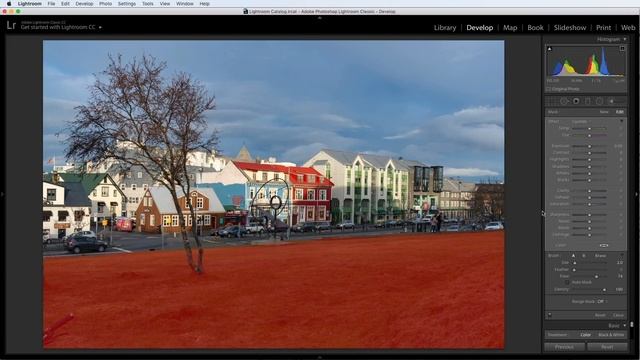Click the Contrast slider handle

[589, 153]
